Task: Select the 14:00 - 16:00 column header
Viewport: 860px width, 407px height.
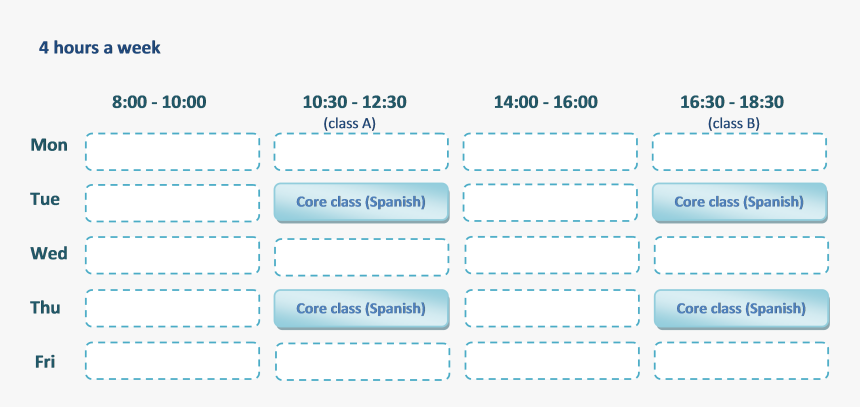Action: pos(546,102)
